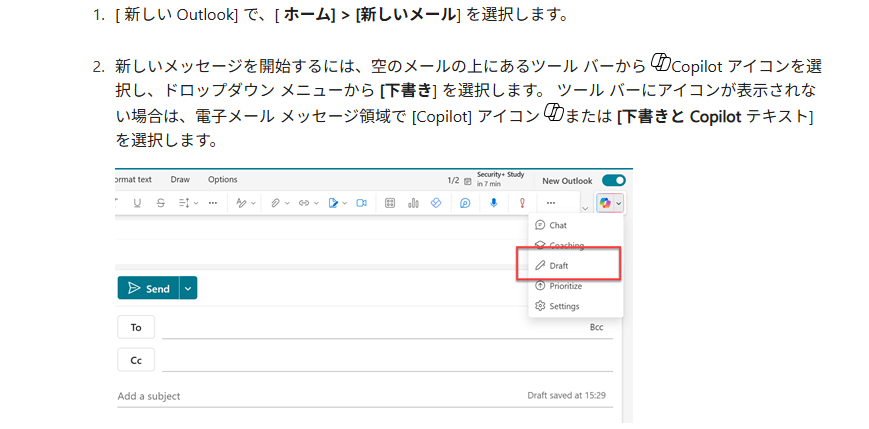Screen dimensions: 869x429
Task: Show the Bcc field link
Action: coord(596,328)
